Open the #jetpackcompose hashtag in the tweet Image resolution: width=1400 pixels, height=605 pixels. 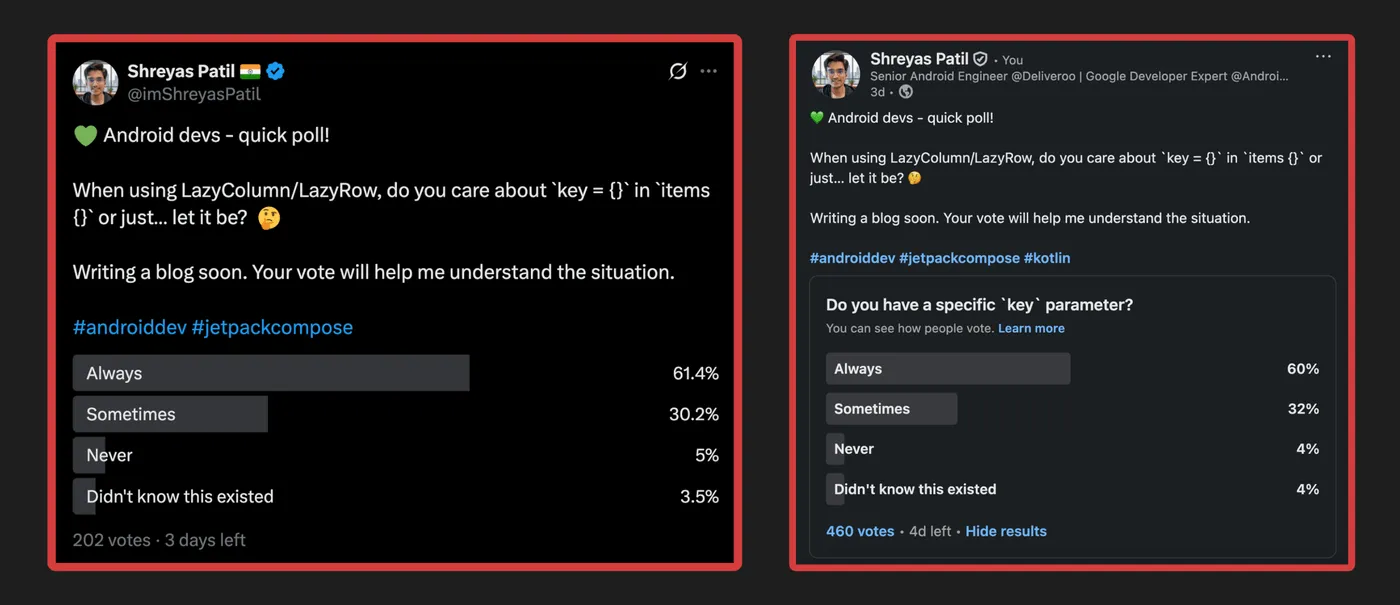pos(272,327)
